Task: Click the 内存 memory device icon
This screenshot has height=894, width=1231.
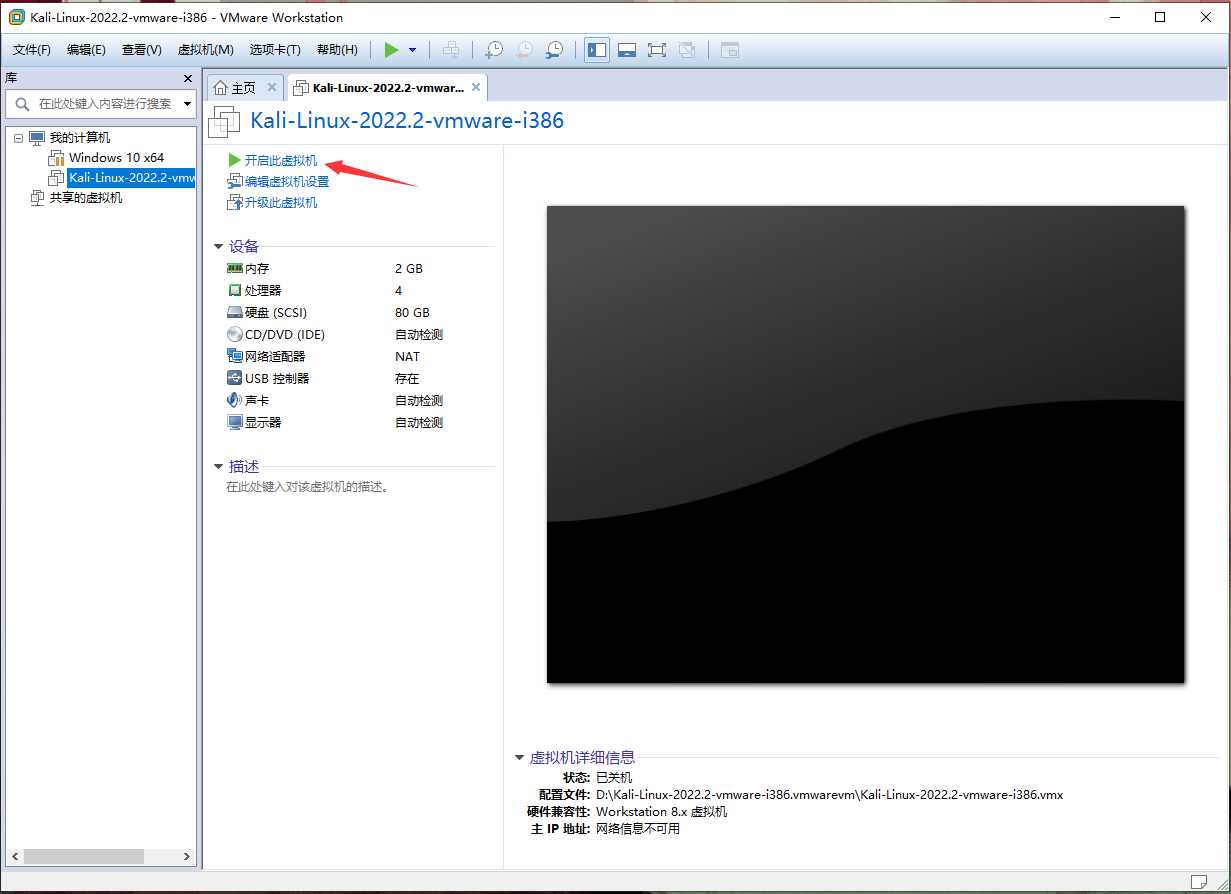Action: (235, 269)
